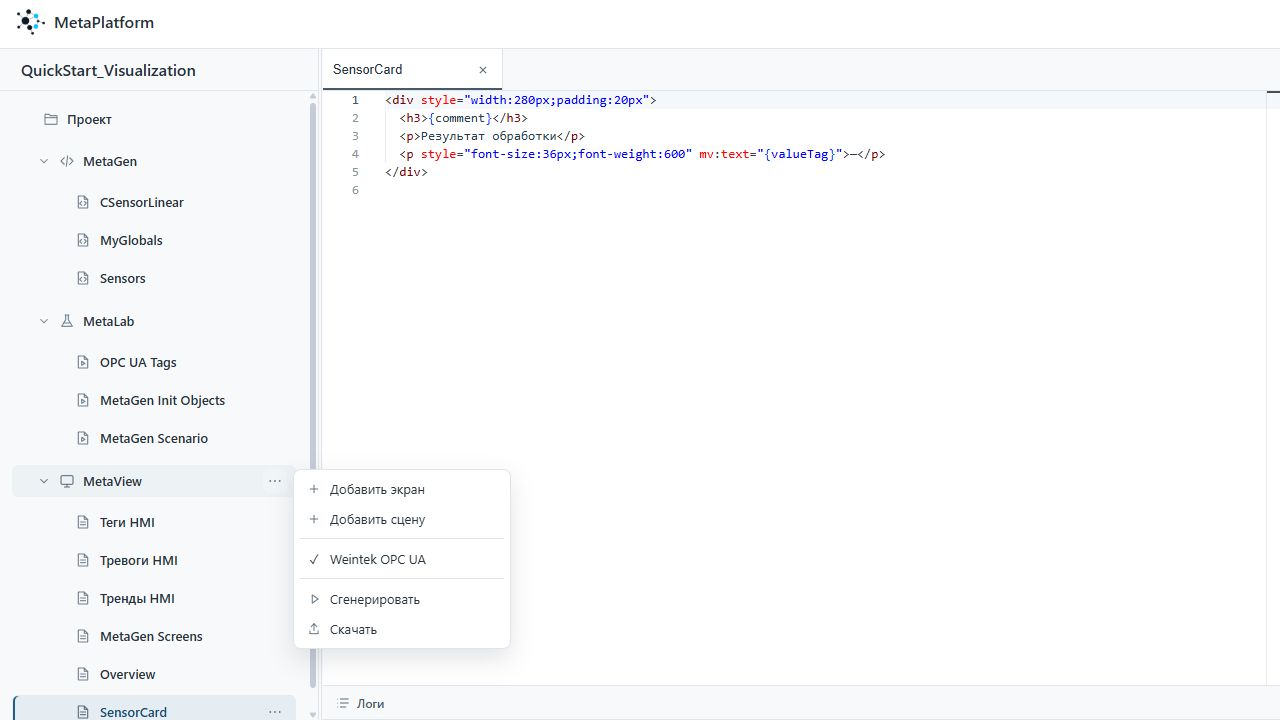The height and width of the screenshot is (720, 1280).
Task: Open the three-dots menu on SensorCard row
Action: (275, 712)
